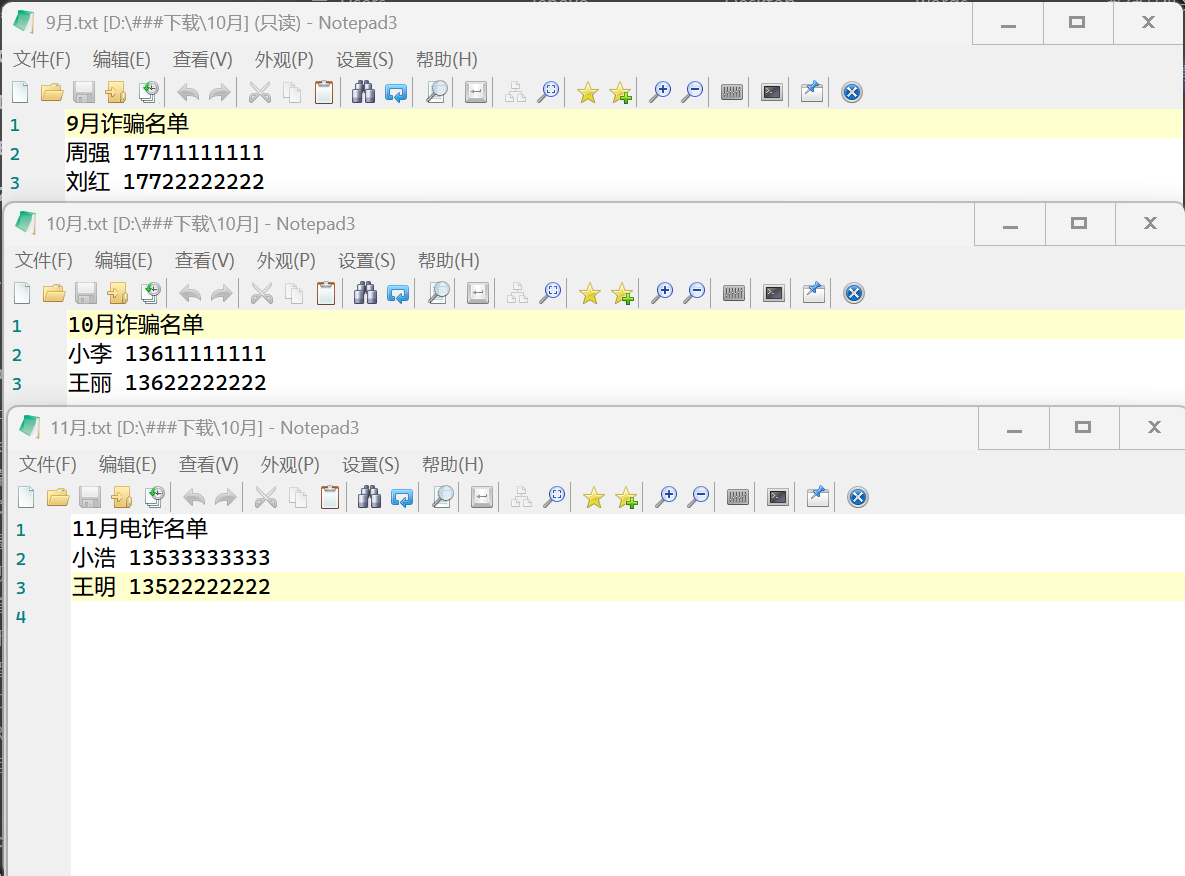
Task: Click New file icon in 11月.txt window
Action: pos(27,497)
